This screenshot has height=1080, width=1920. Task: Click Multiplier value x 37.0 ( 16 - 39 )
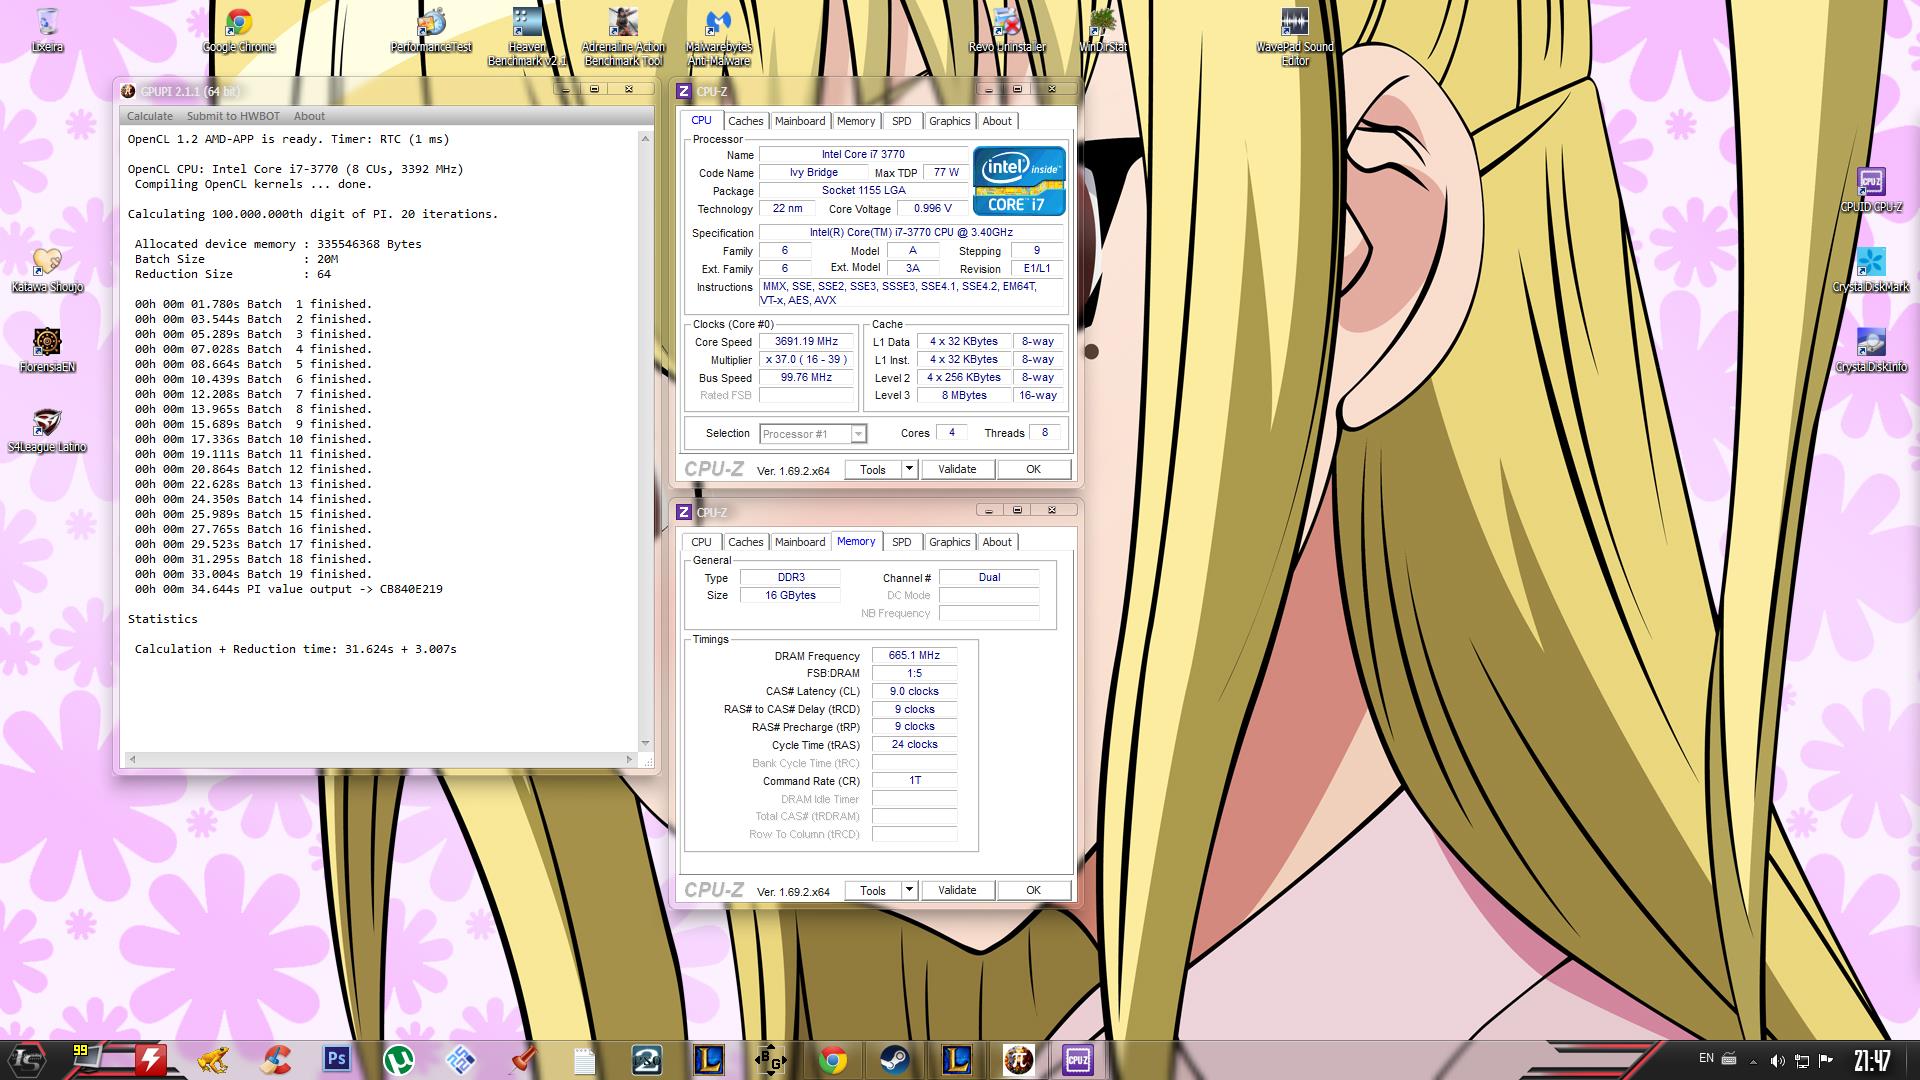click(806, 359)
